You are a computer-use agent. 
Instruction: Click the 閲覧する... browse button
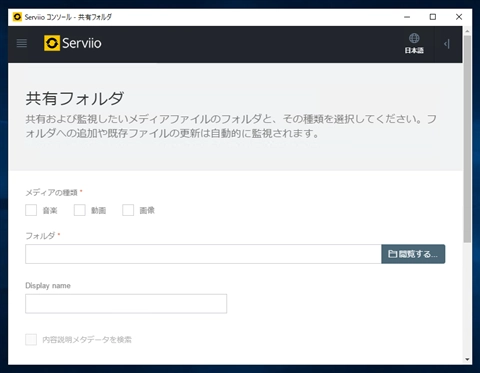click(x=413, y=254)
